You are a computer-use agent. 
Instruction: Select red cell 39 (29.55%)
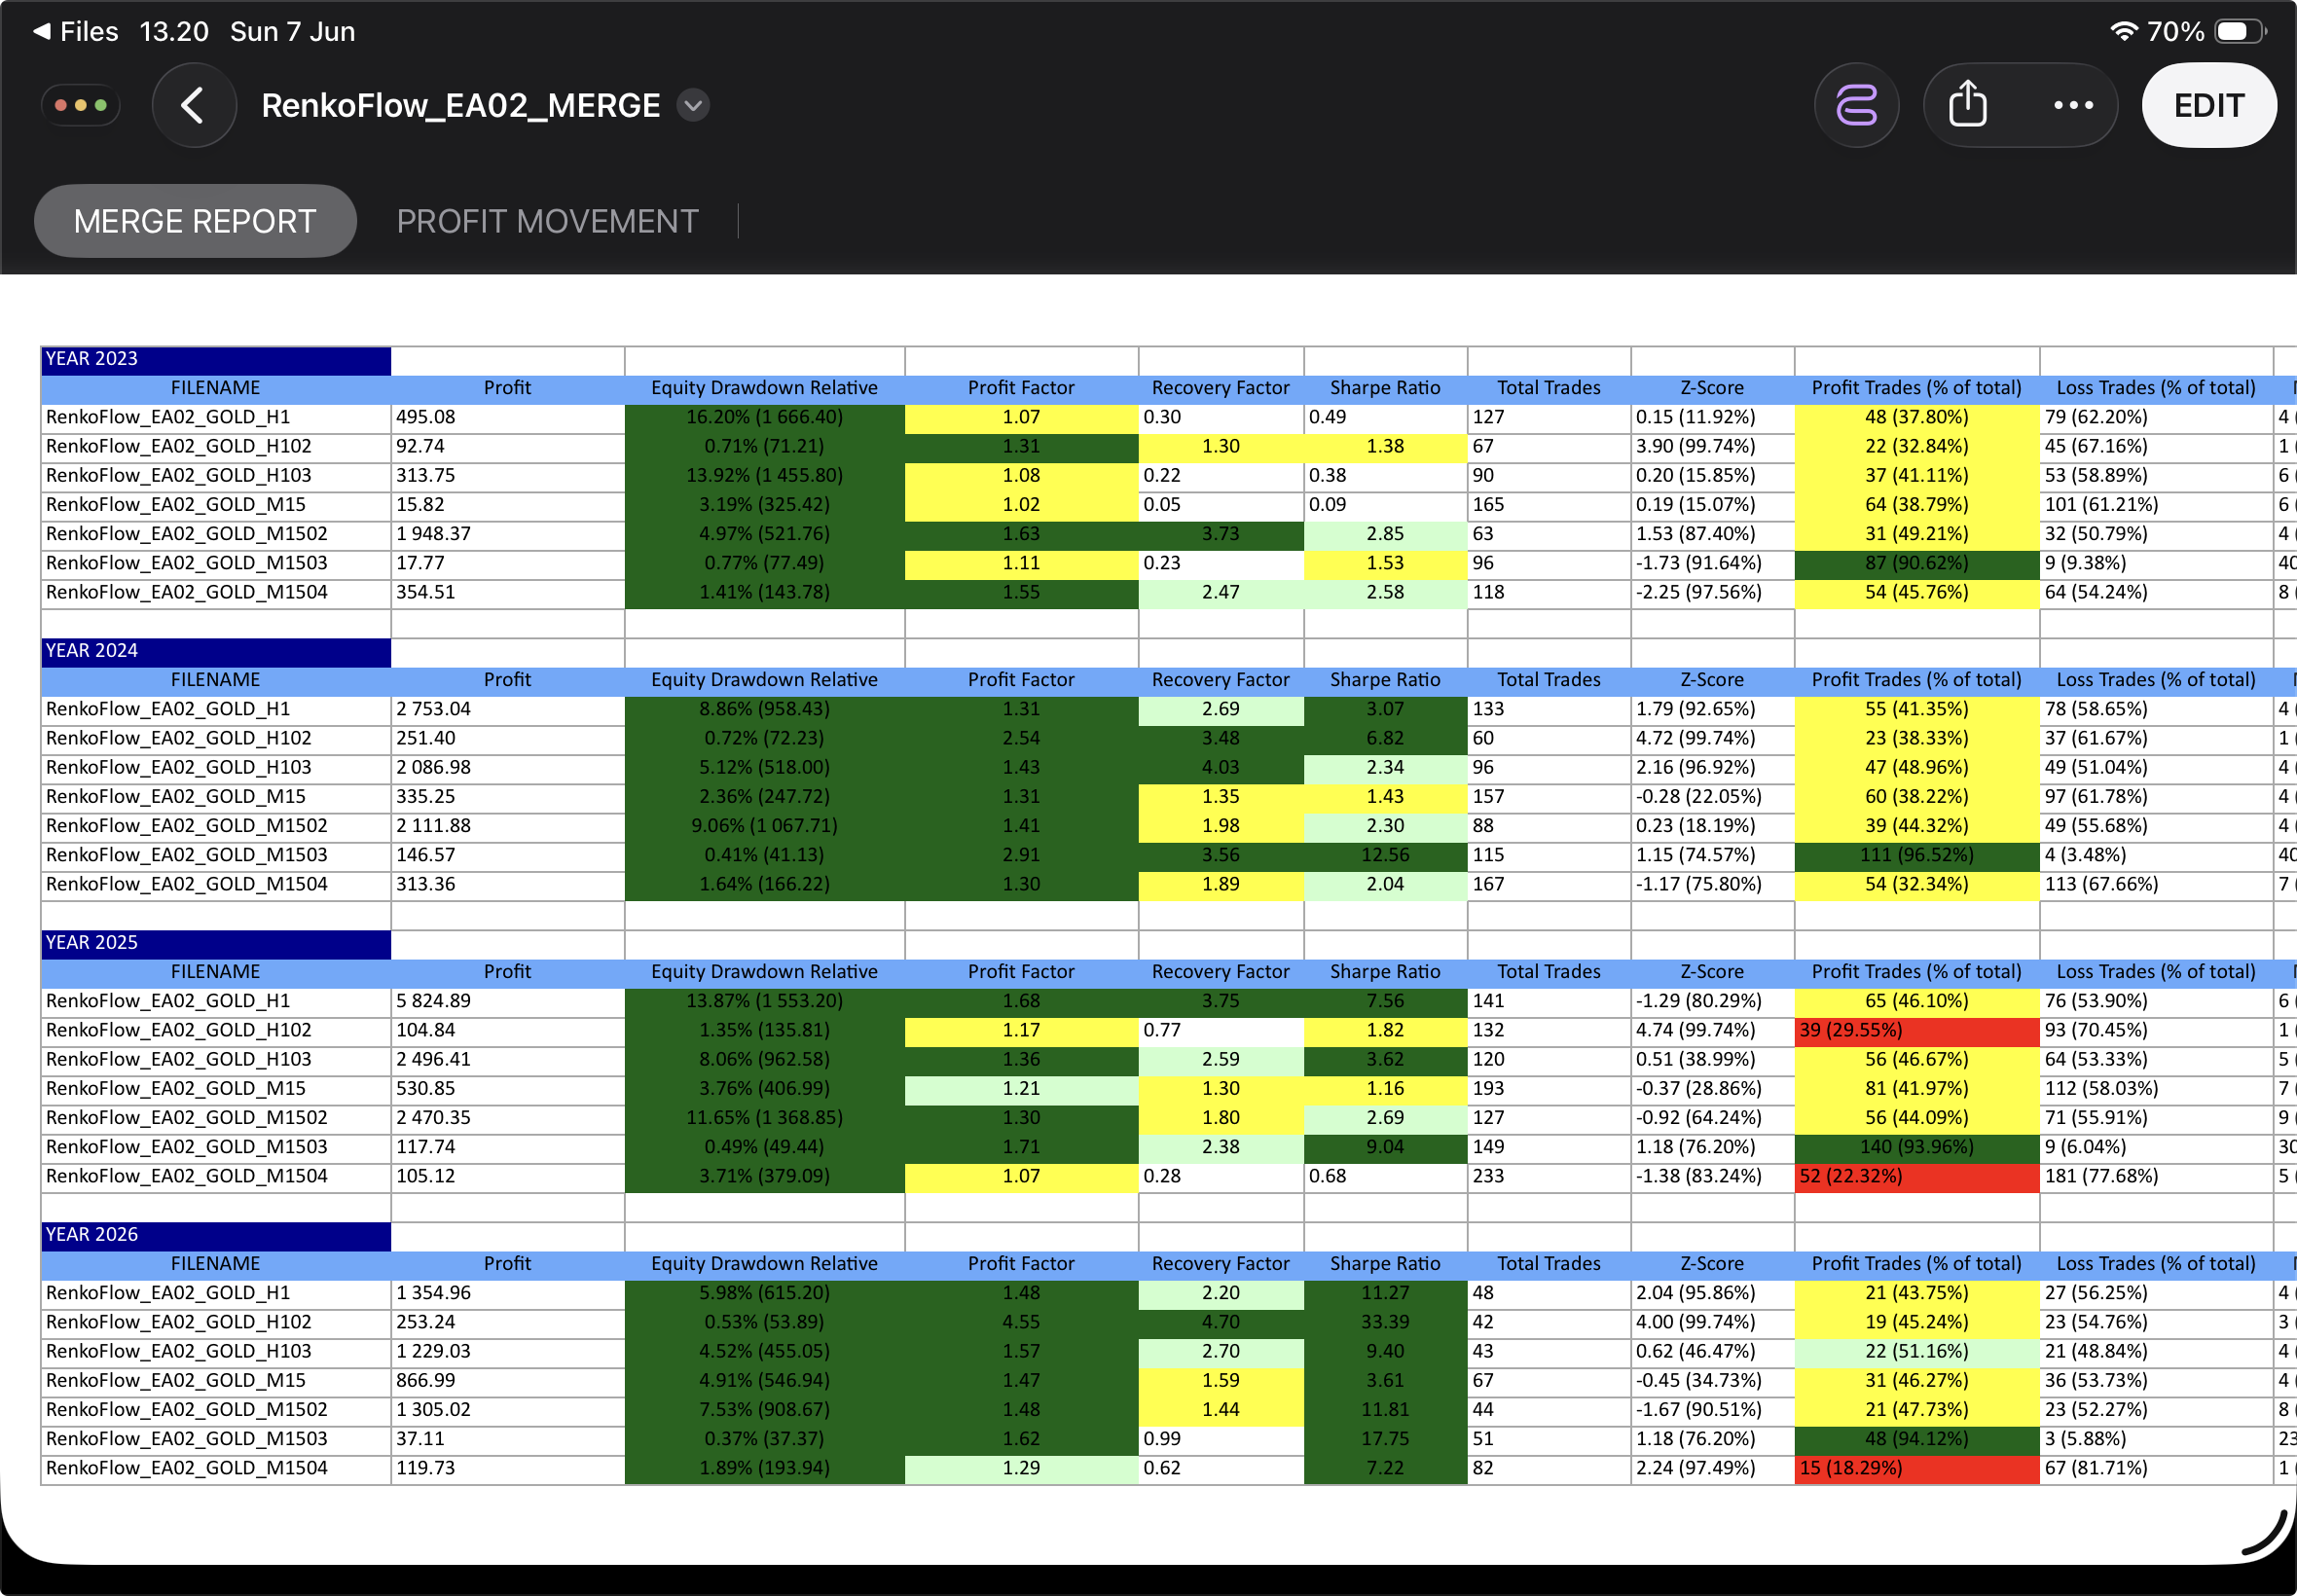tap(1916, 1031)
